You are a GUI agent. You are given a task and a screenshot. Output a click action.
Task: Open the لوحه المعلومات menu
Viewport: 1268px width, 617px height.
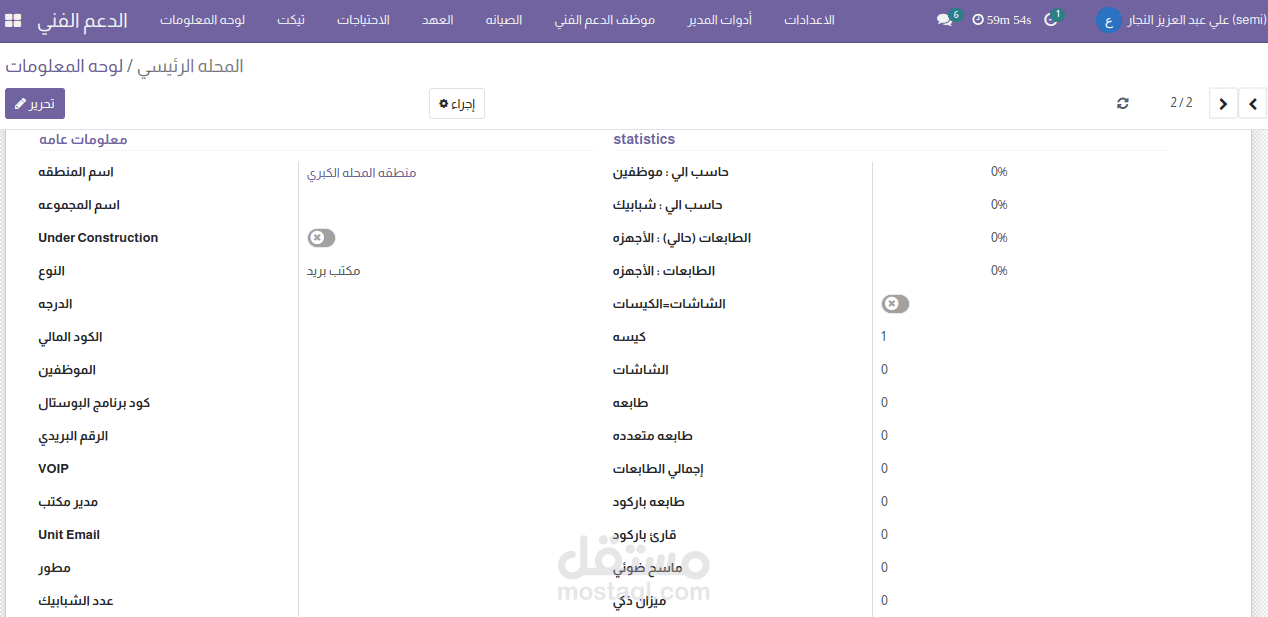pos(203,20)
